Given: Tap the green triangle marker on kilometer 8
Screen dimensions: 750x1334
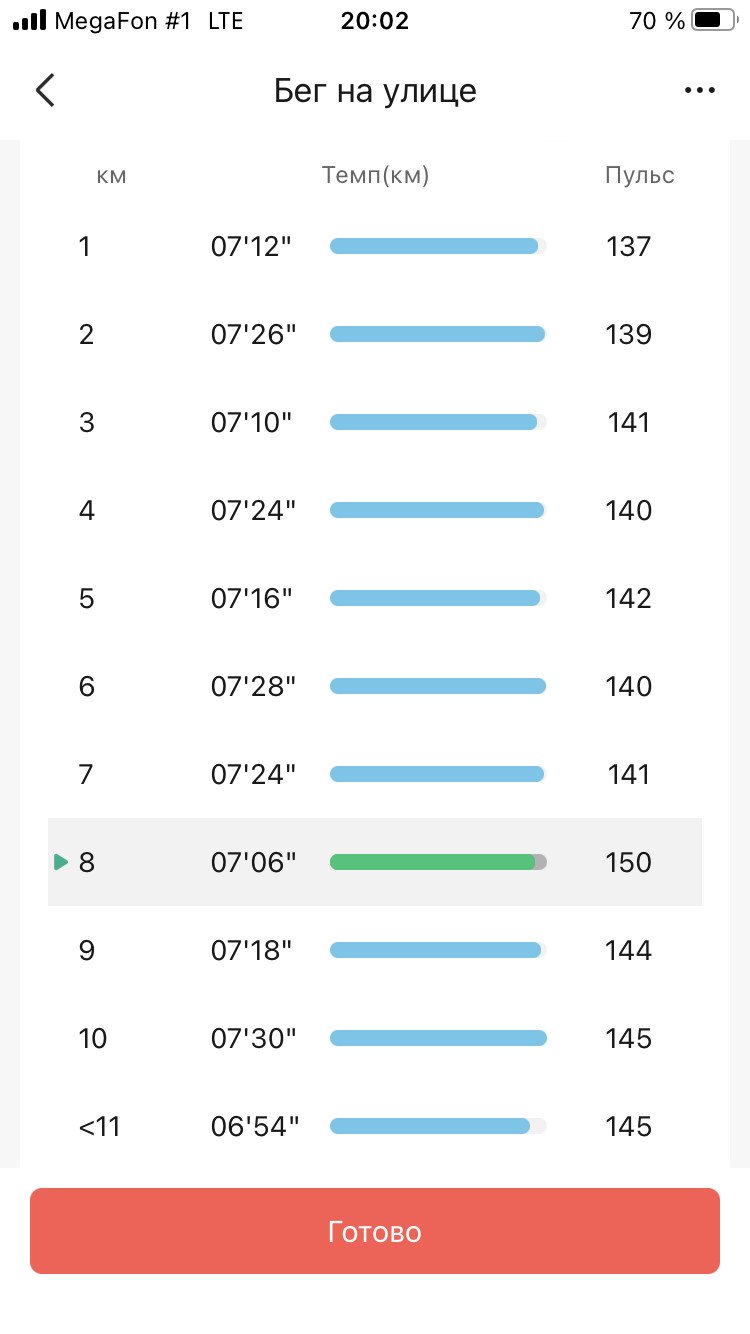Looking at the screenshot, I should [61, 862].
